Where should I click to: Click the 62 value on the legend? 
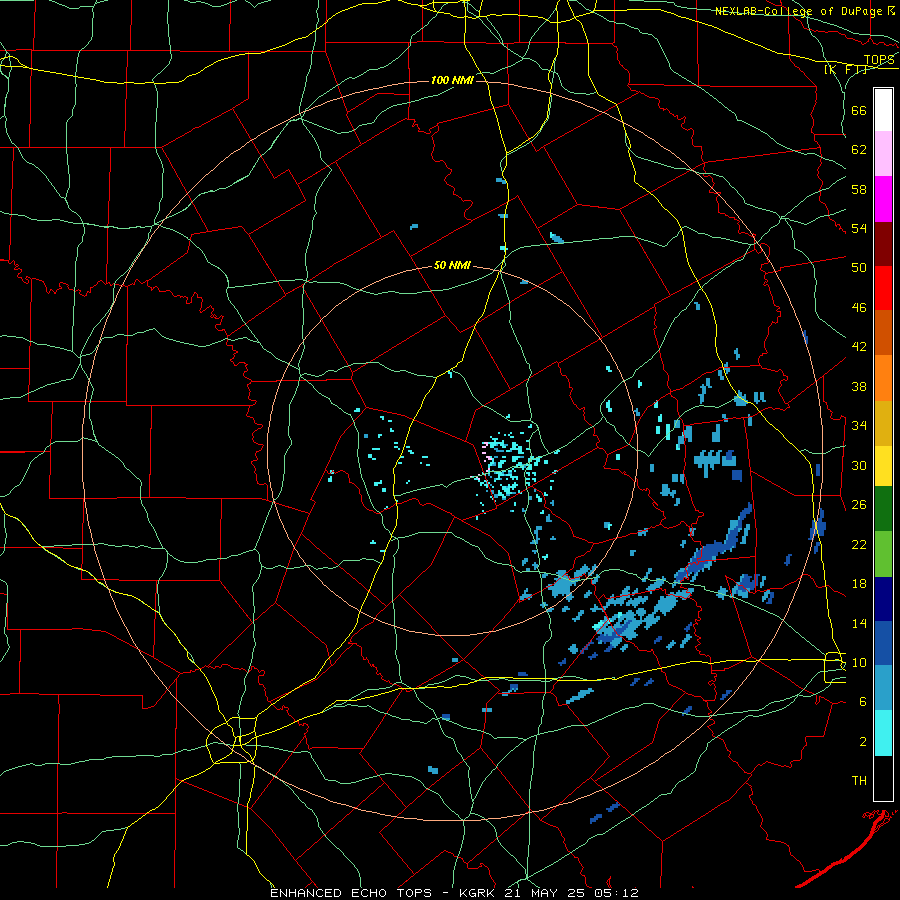point(859,150)
